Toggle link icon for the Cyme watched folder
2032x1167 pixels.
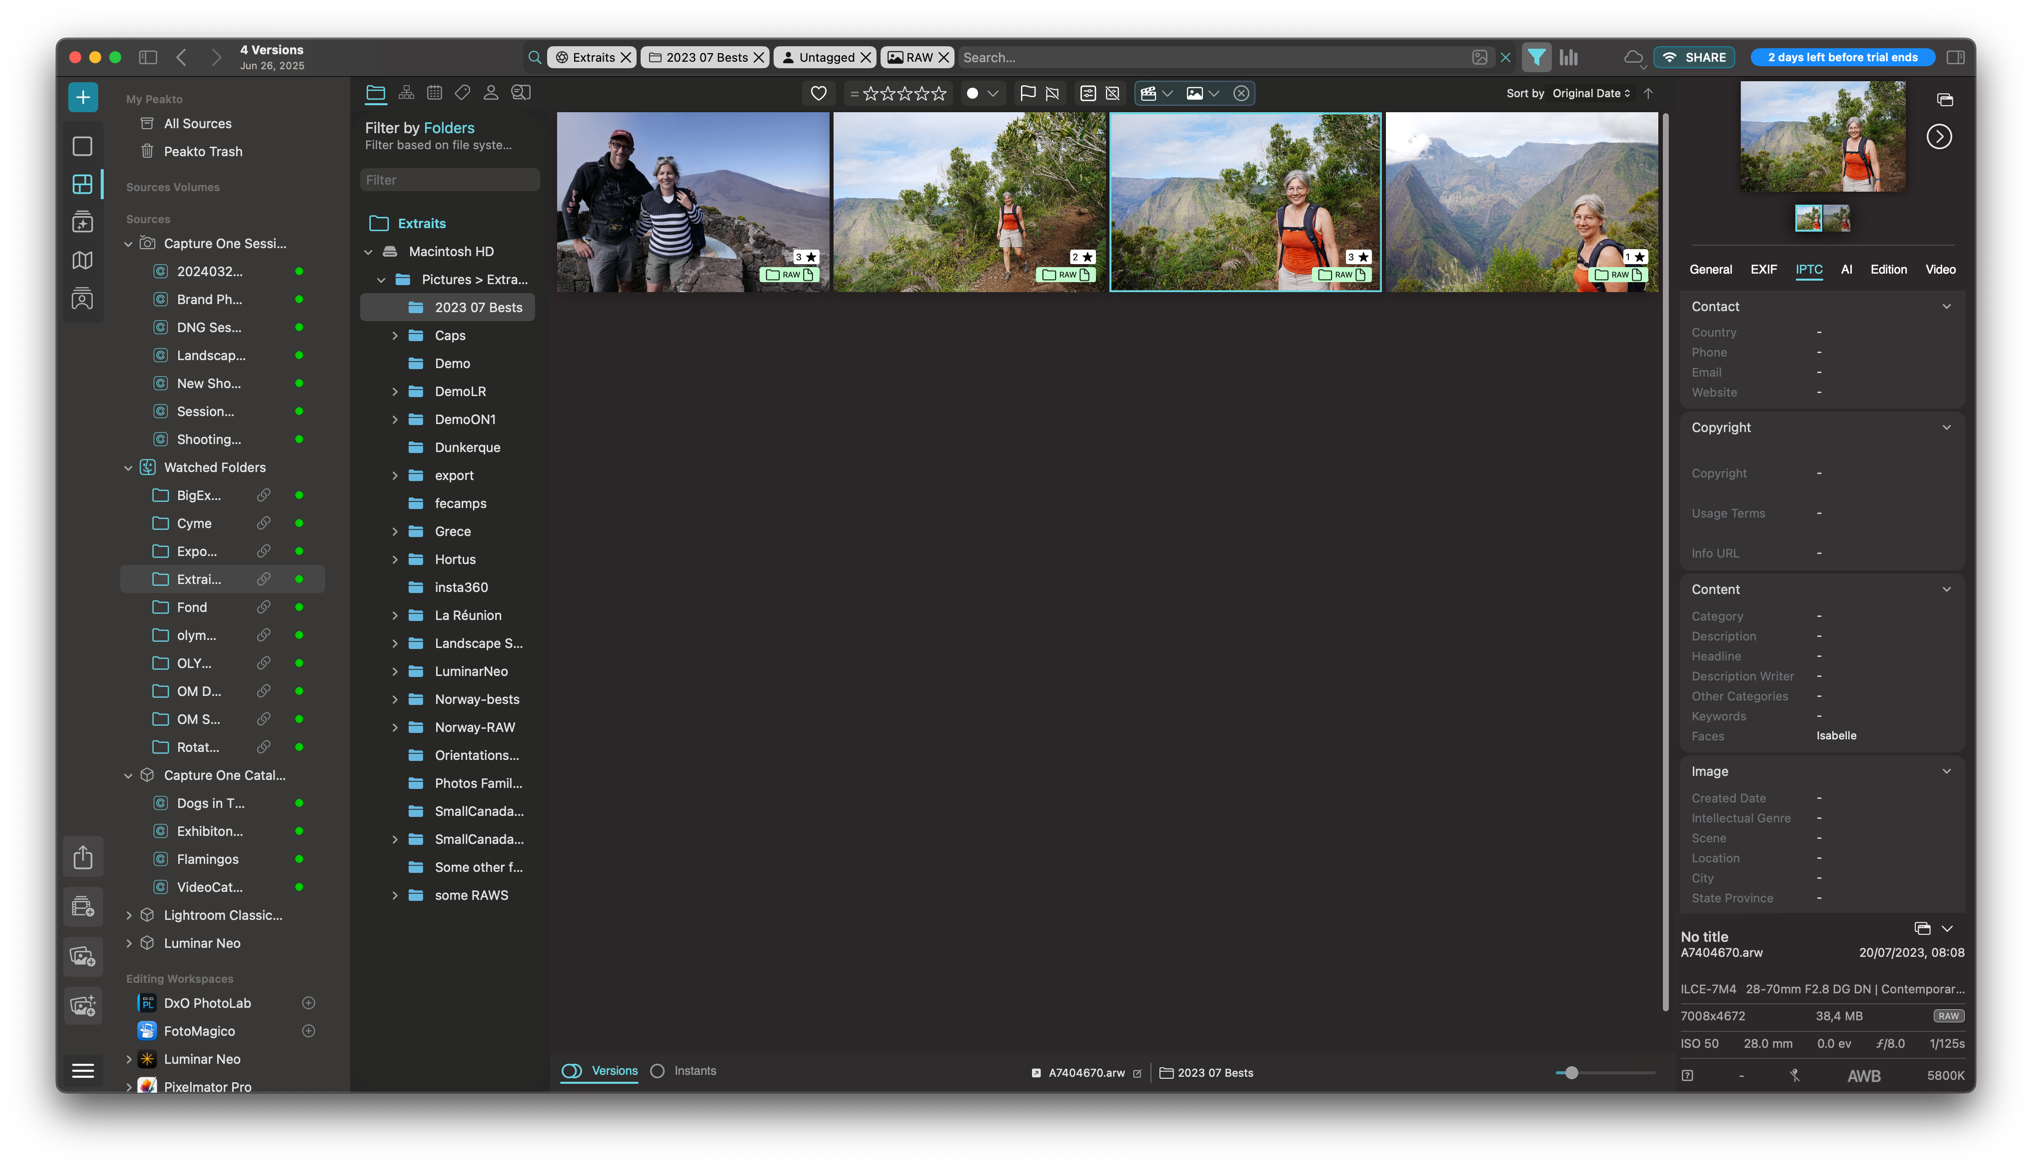click(263, 523)
